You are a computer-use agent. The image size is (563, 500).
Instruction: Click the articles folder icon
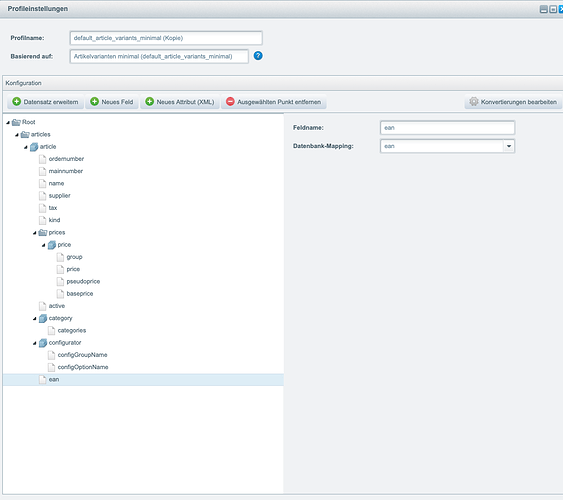(x=25, y=135)
